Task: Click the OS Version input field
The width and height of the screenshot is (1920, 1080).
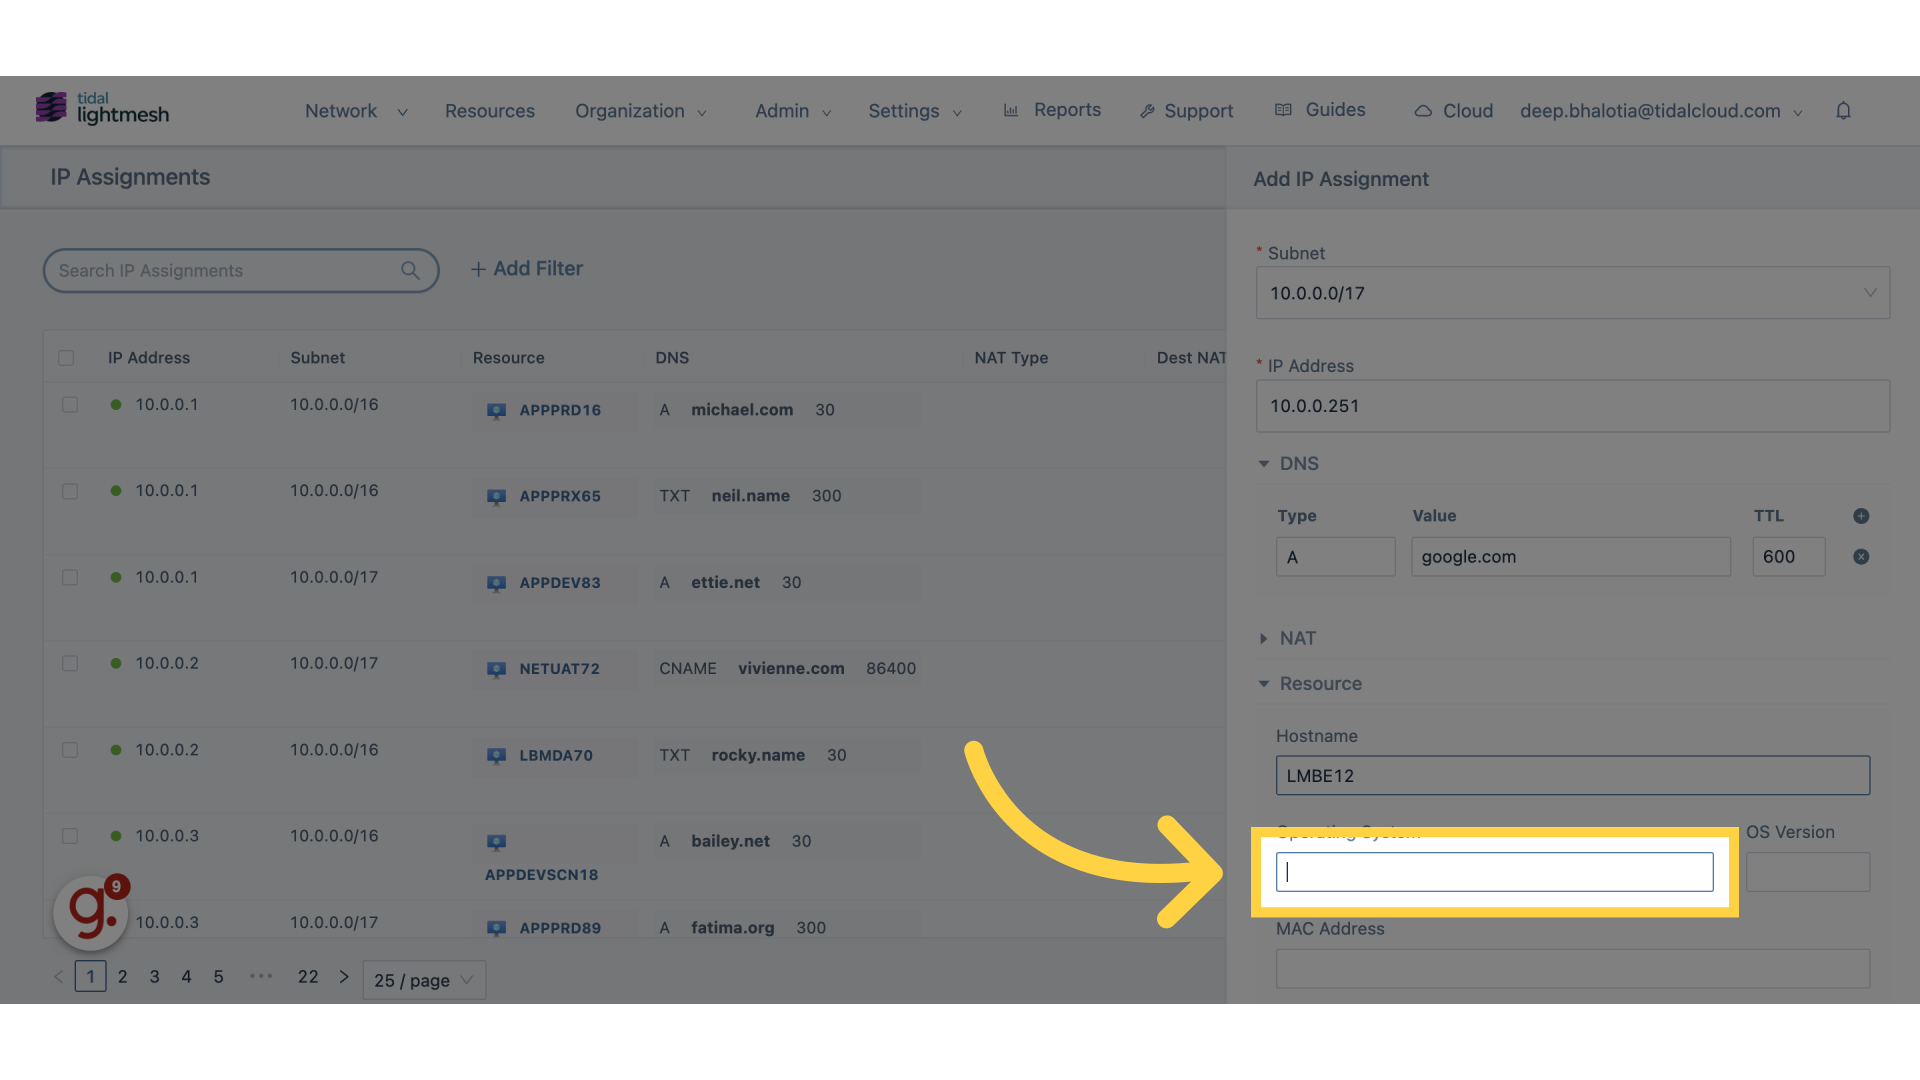Action: click(x=1808, y=872)
